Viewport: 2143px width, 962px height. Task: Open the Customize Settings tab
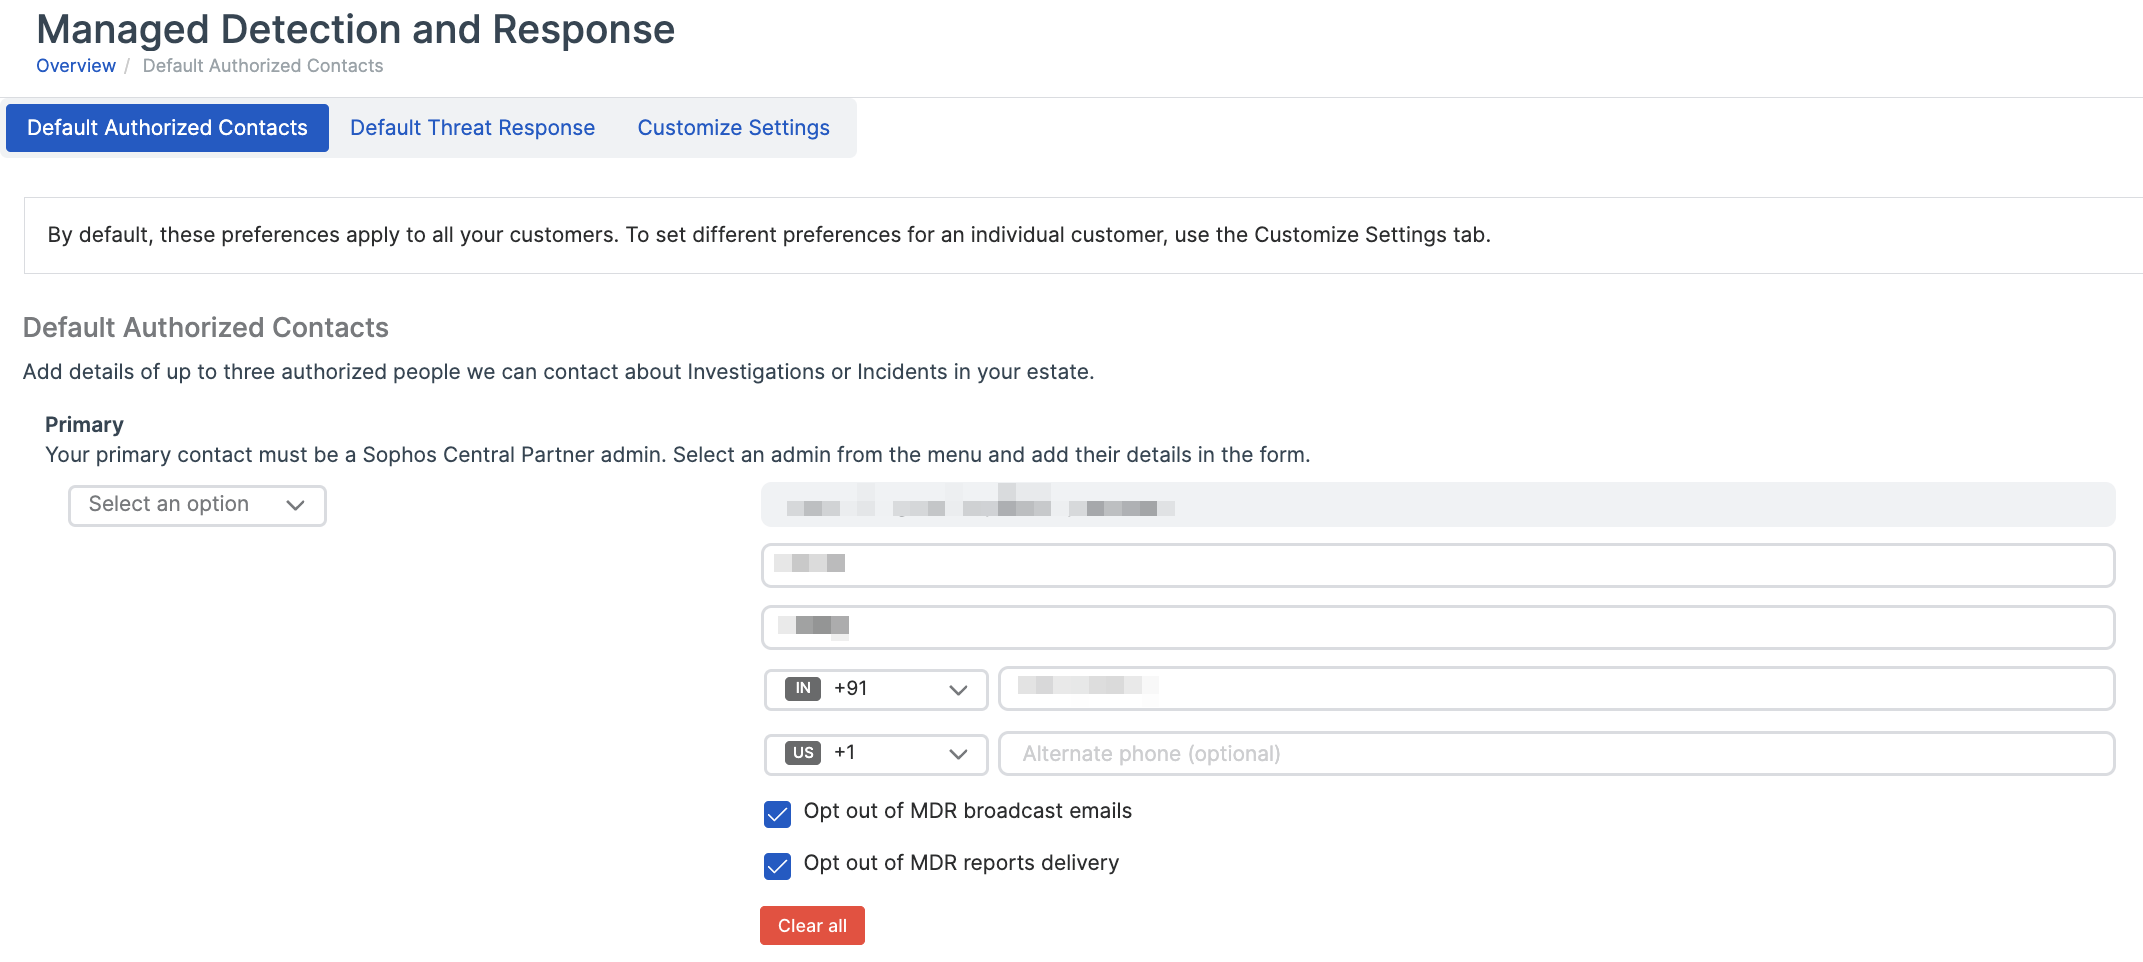[x=733, y=128]
